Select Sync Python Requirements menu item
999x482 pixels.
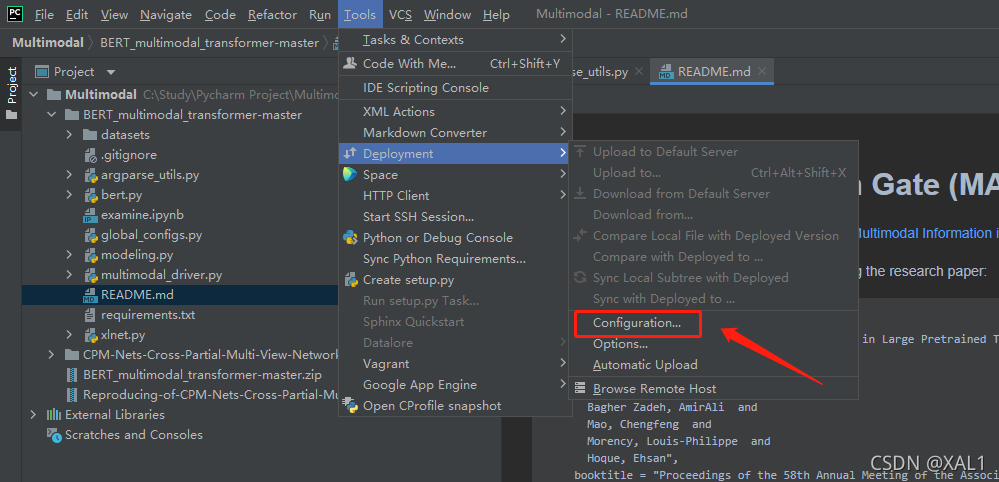(455, 259)
